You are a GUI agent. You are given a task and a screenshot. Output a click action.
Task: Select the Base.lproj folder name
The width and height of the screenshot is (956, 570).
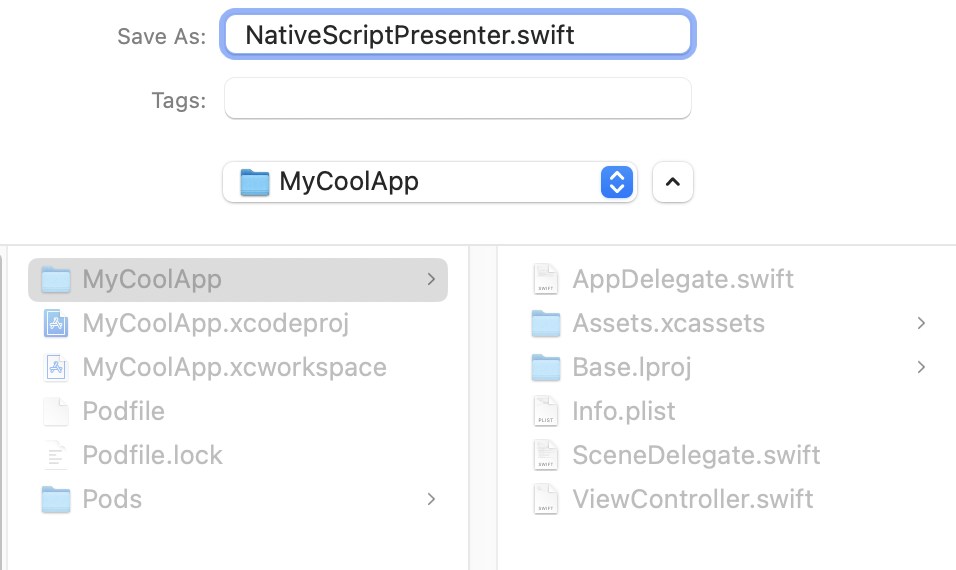click(632, 367)
